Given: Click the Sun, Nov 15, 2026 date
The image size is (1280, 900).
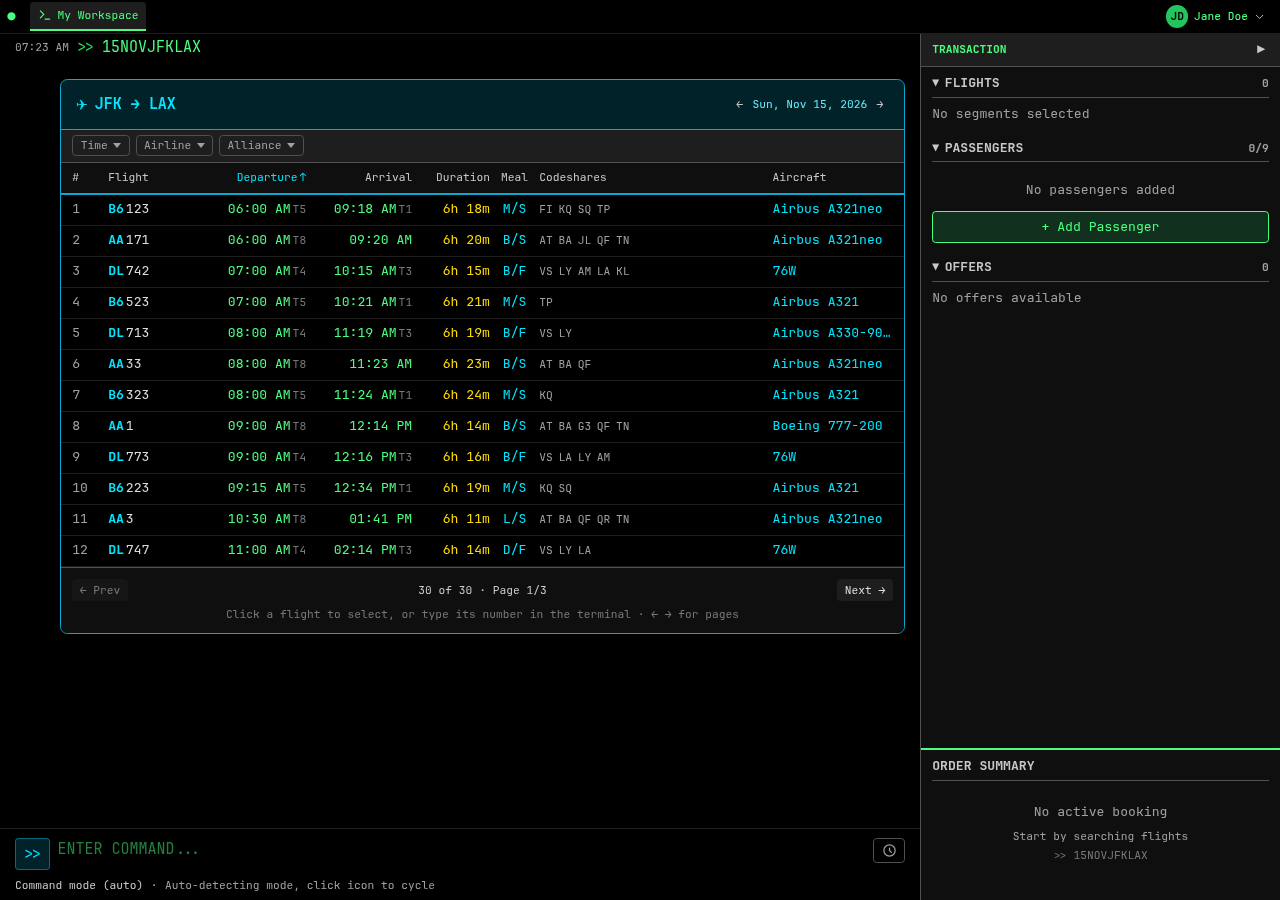Looking at the screenshot, I should (810, 104).
